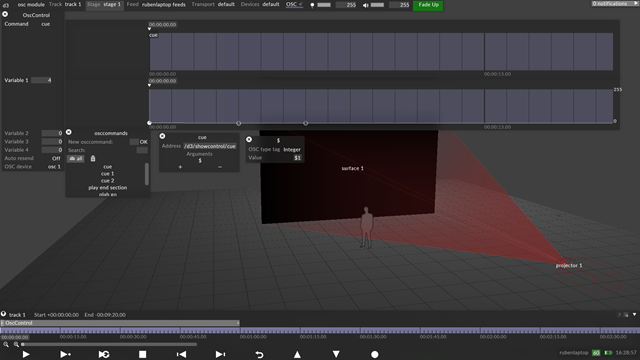
Task: Click play to end of section button
Action: [x=65, y=354]
